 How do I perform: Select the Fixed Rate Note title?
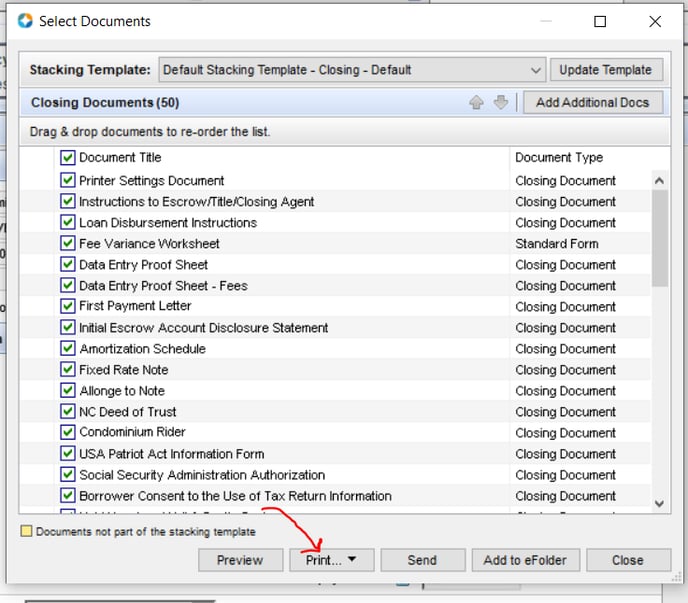click(124, 370)
